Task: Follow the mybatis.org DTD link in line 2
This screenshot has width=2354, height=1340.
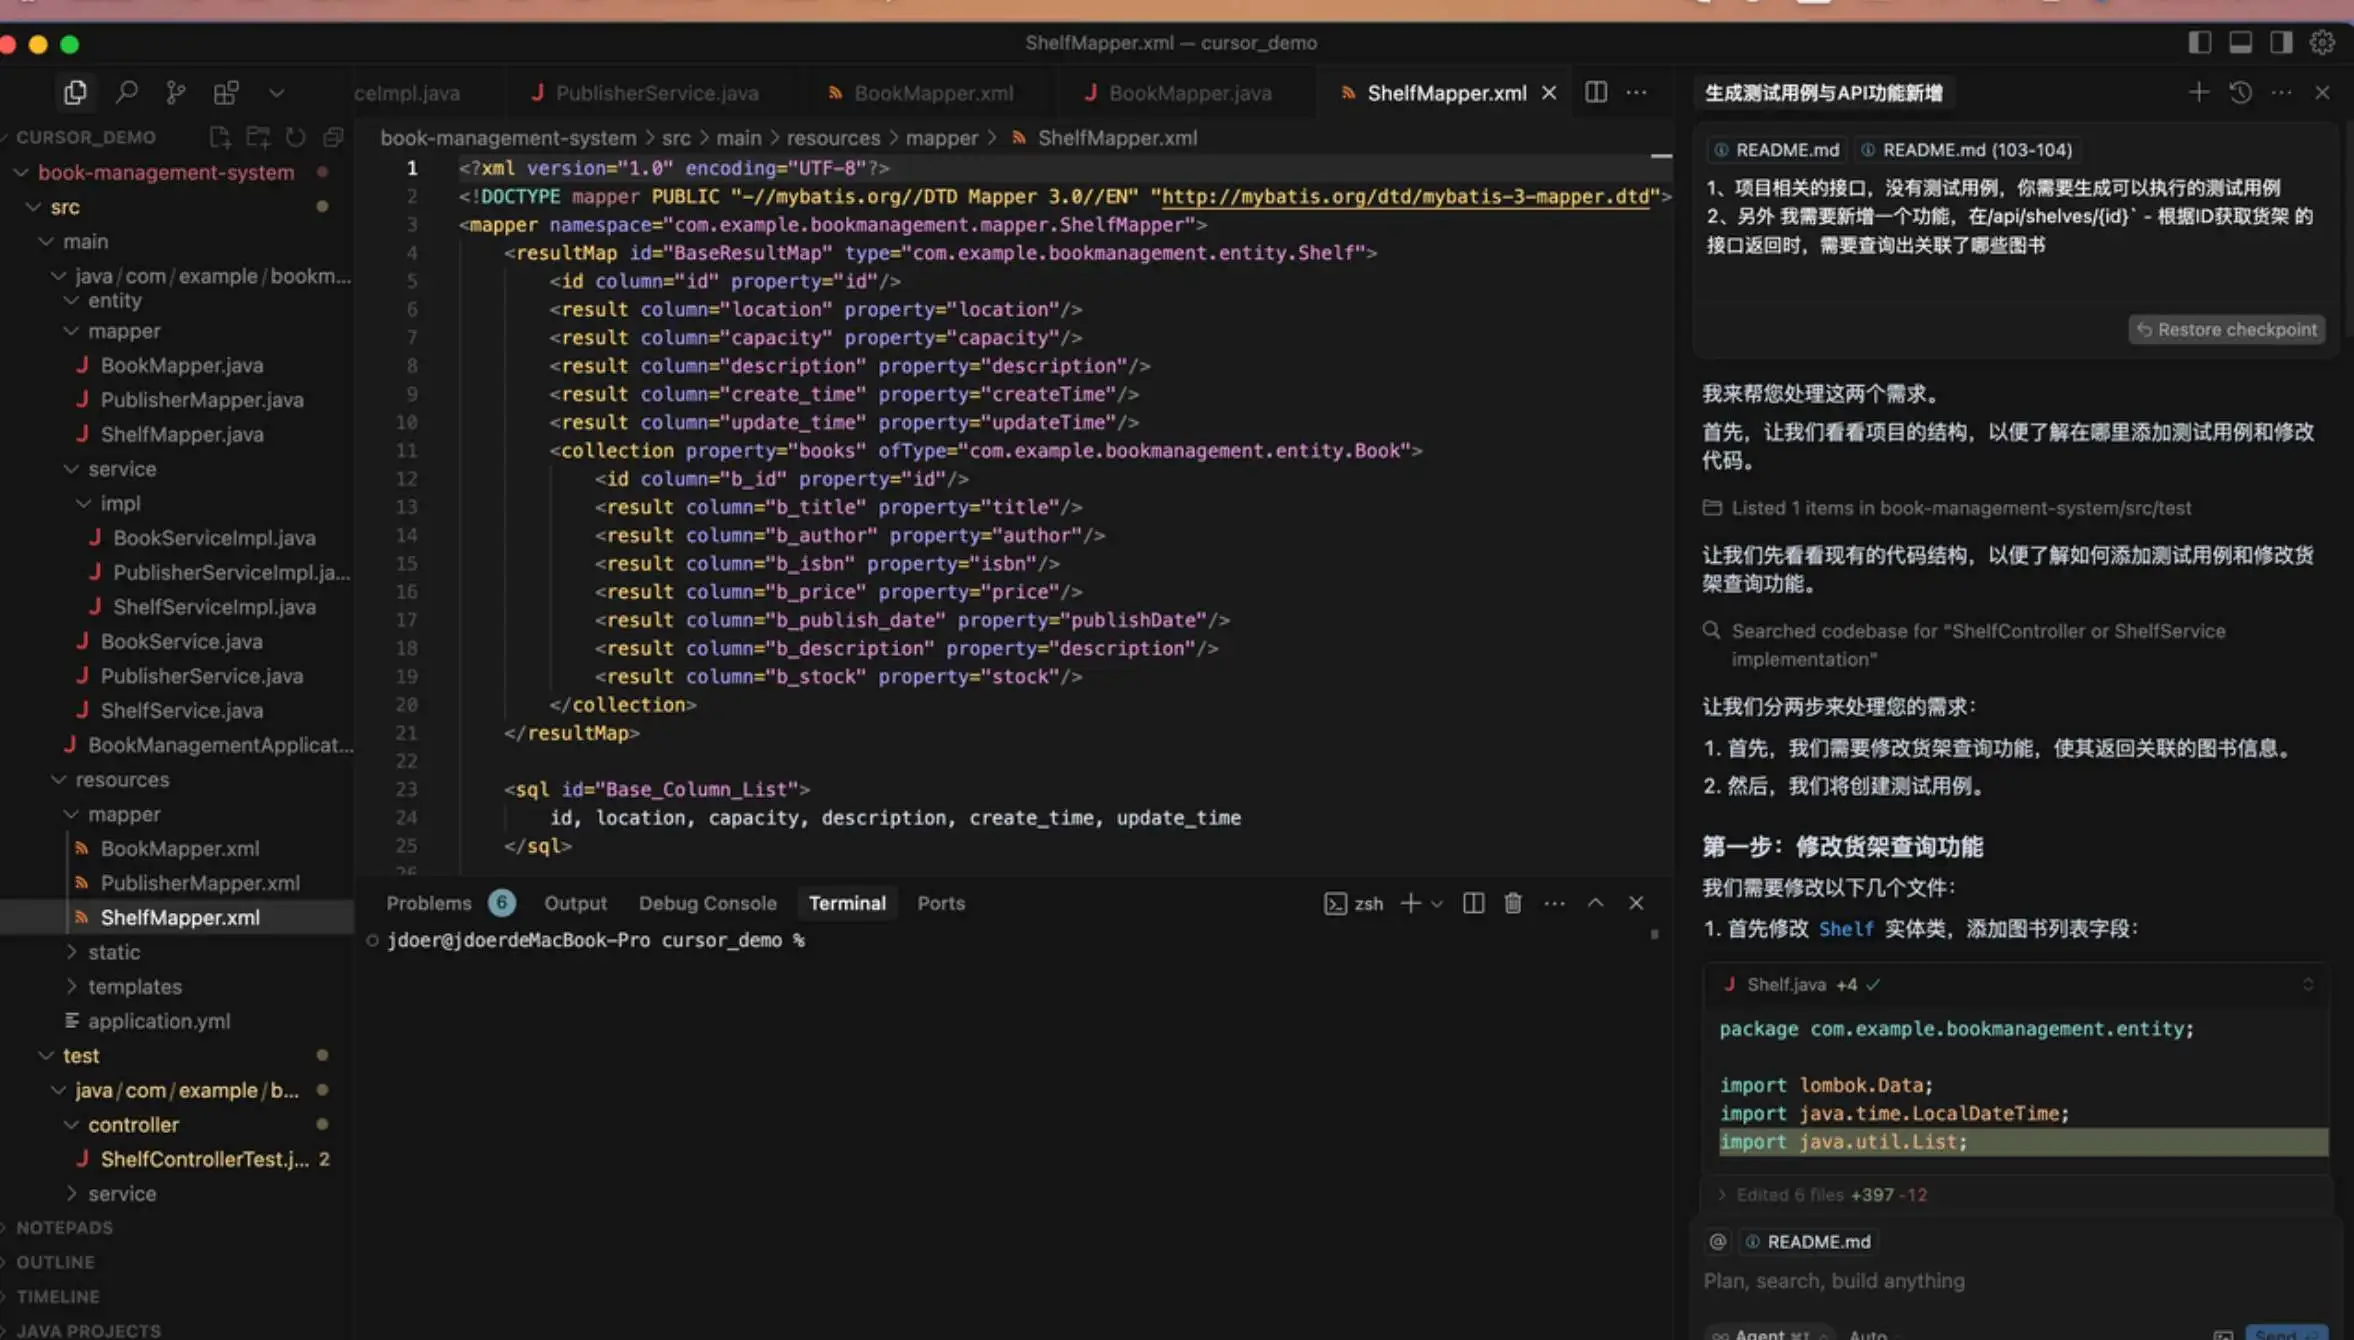Action: pyautogui.click(x=1405, y=196)
